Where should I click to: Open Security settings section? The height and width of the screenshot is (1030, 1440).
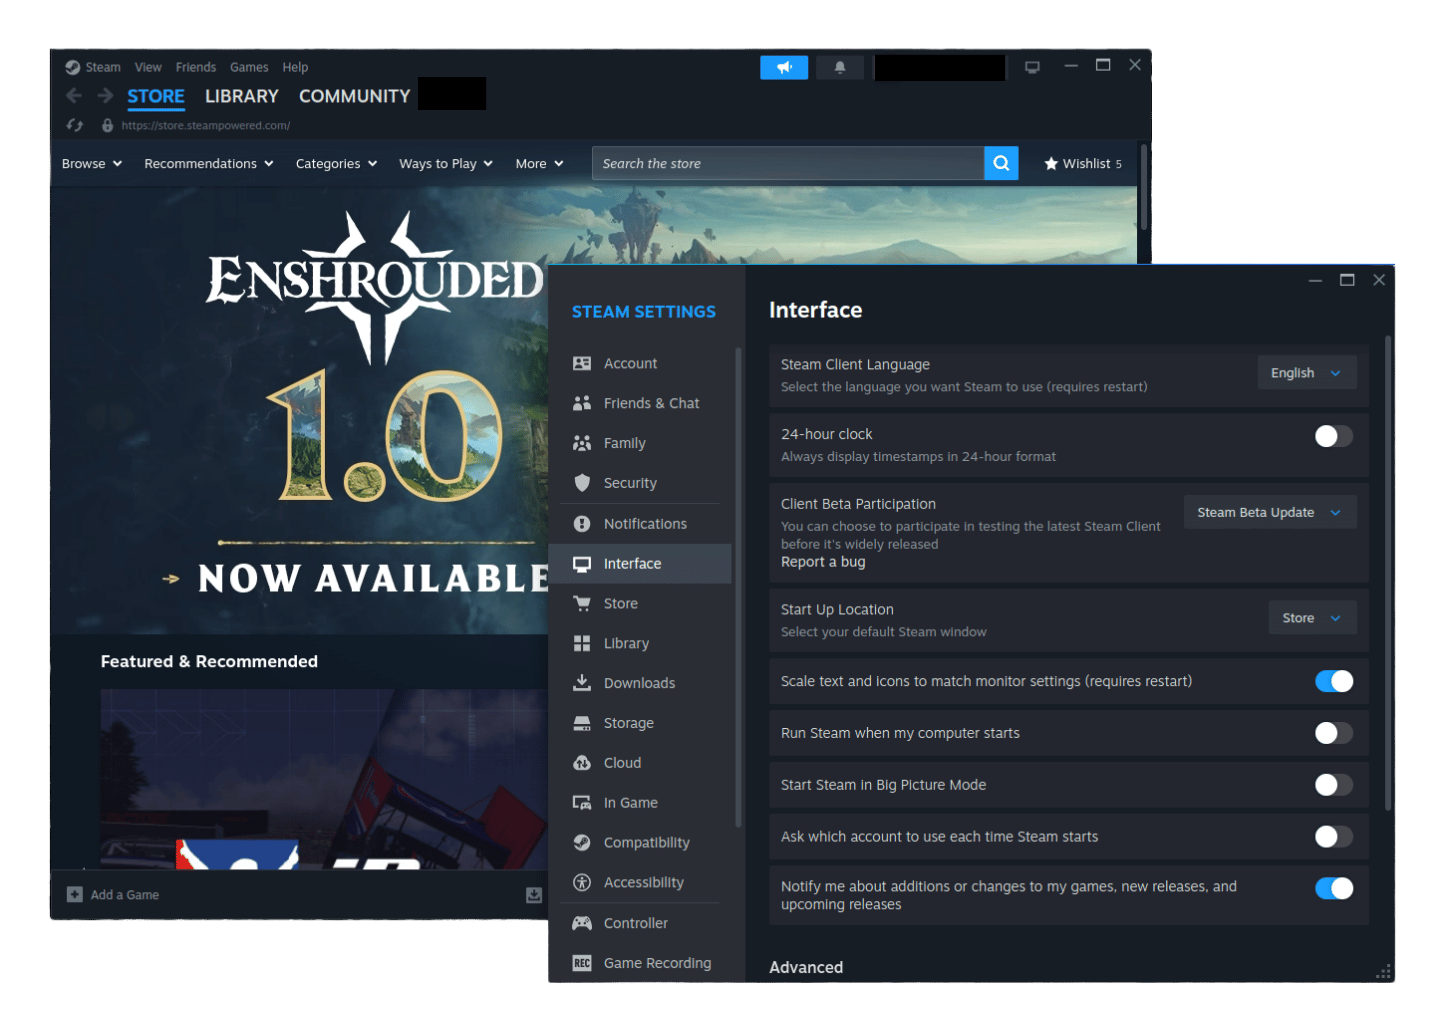(x=640, y=483)
